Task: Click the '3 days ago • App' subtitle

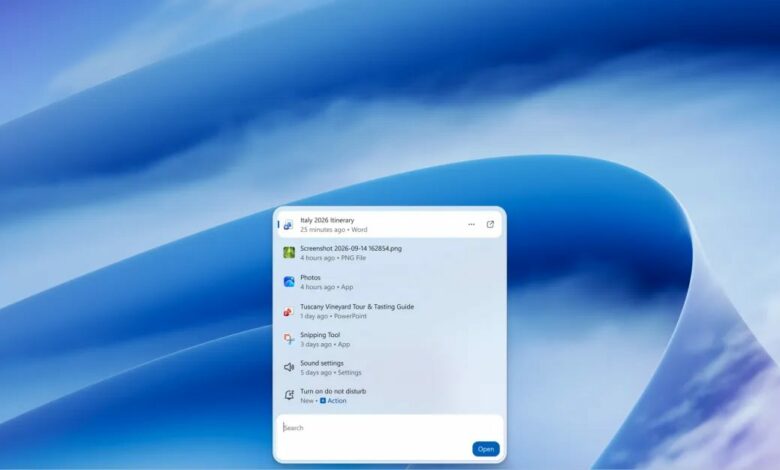Action: click(325, 344)
